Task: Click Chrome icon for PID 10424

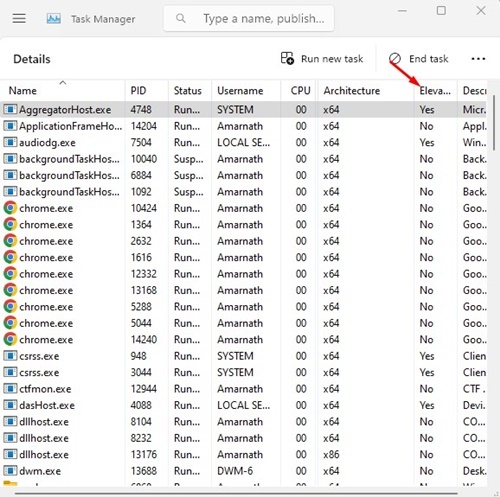Action: (10, 208)
